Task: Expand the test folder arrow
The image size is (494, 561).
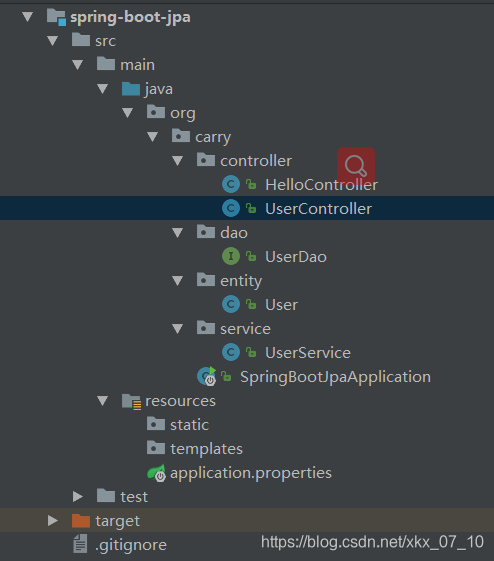Action: (x=78, y=496)
